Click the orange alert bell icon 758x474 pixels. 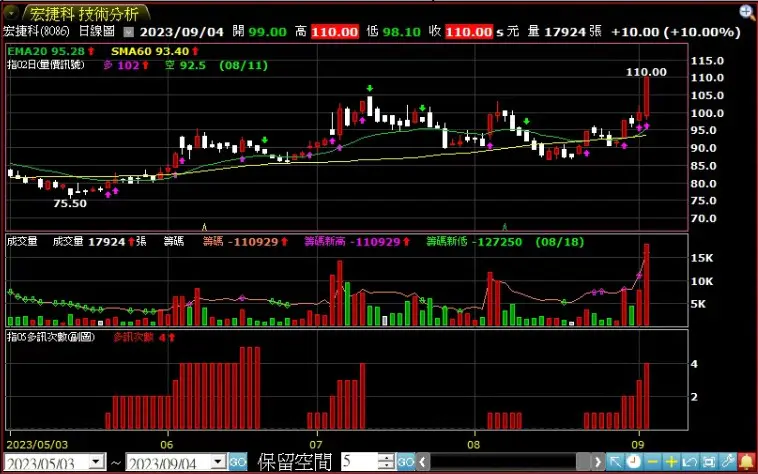(746, 462)
